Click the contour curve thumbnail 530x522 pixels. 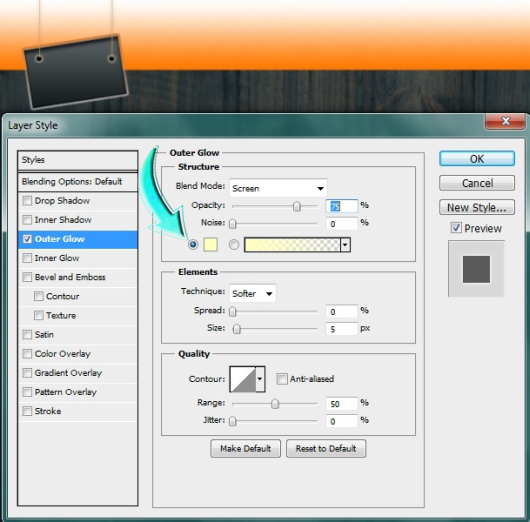(243, 379)
